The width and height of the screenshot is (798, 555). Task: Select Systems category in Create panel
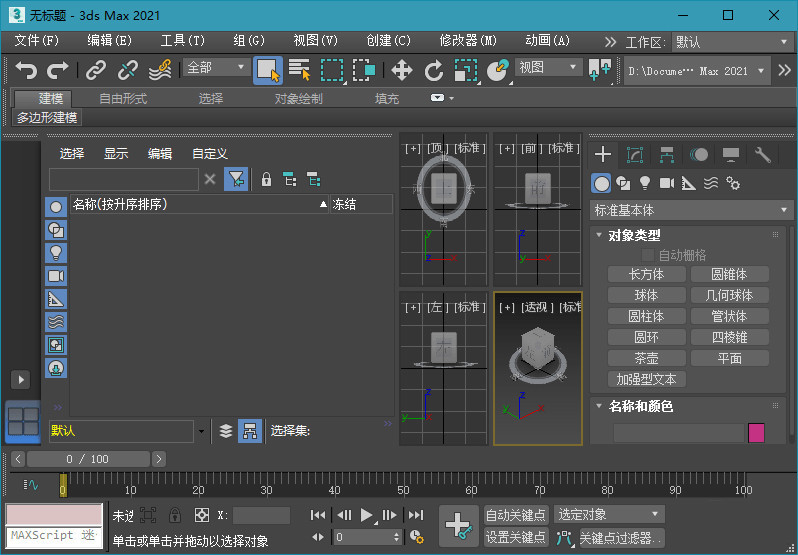(733, 183)
